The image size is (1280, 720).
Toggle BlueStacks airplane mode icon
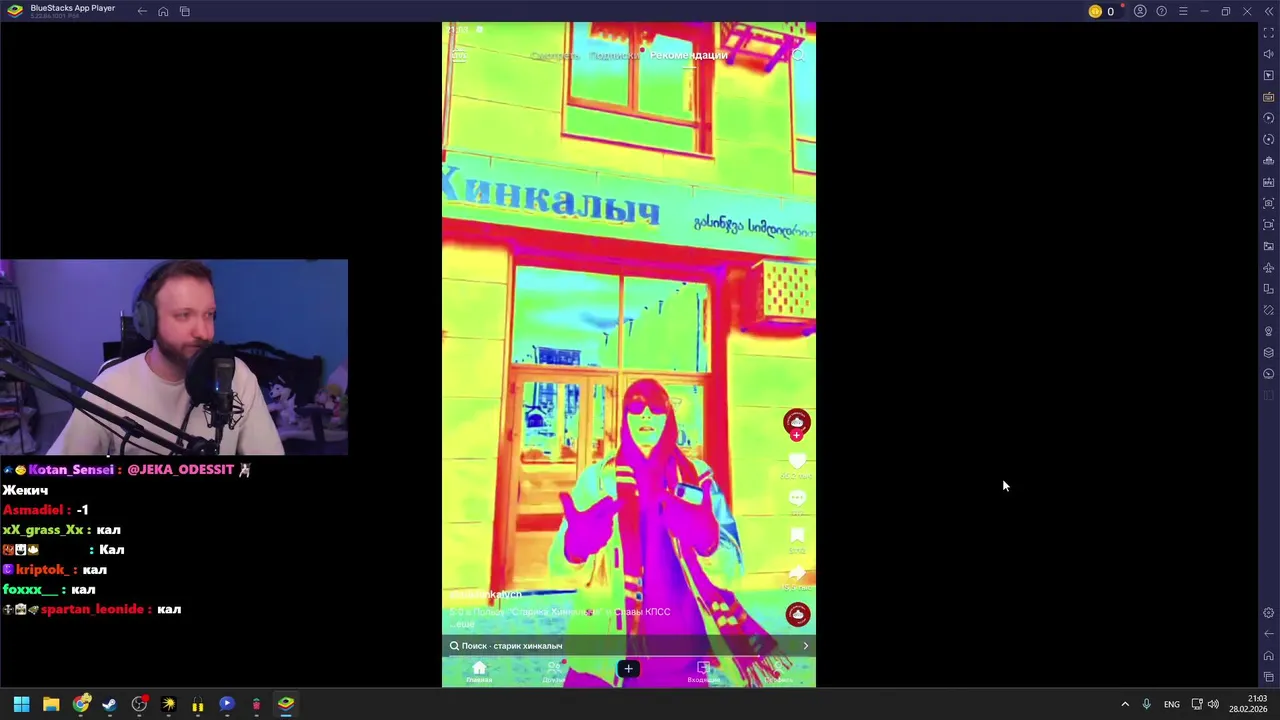pos(1269,268)
